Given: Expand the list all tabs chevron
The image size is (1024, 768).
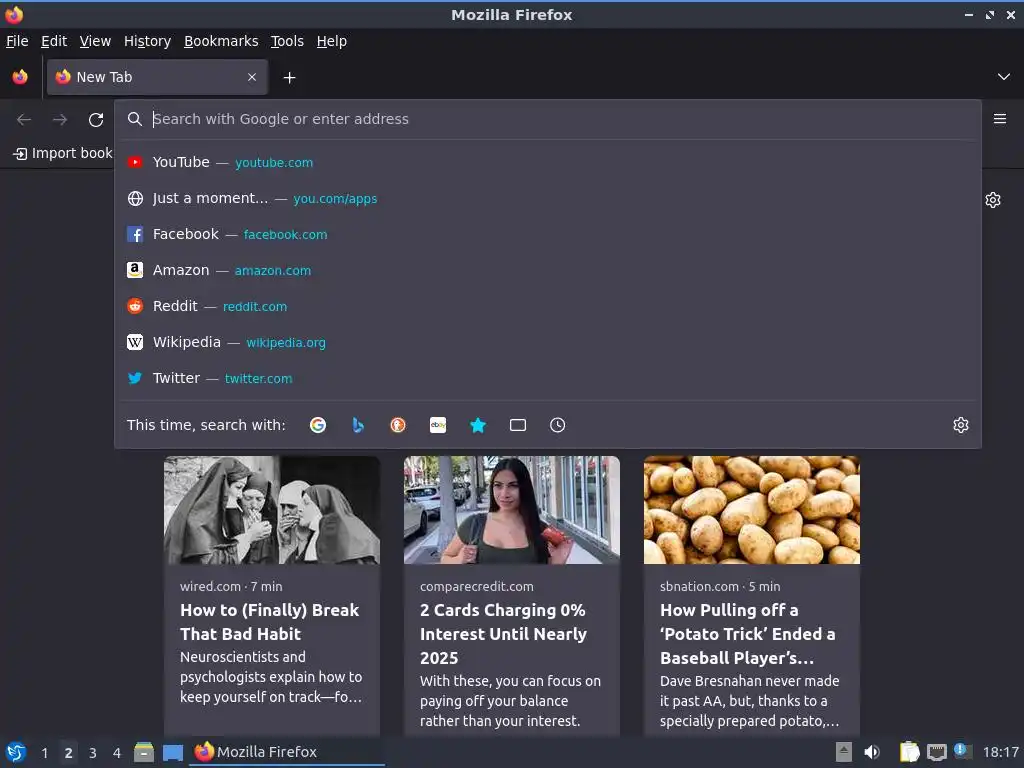Looking at the screenshot, I should coord(1004,77).
